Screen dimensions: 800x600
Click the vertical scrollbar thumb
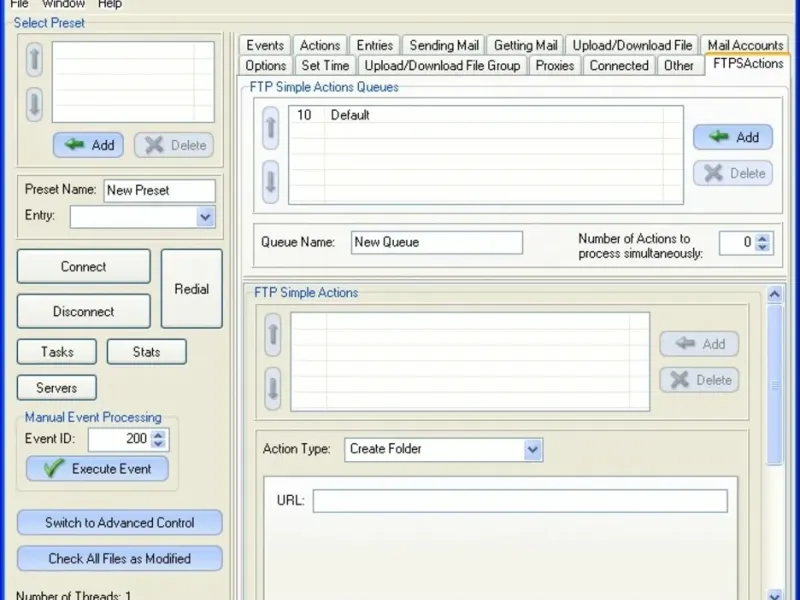point(774,385)
